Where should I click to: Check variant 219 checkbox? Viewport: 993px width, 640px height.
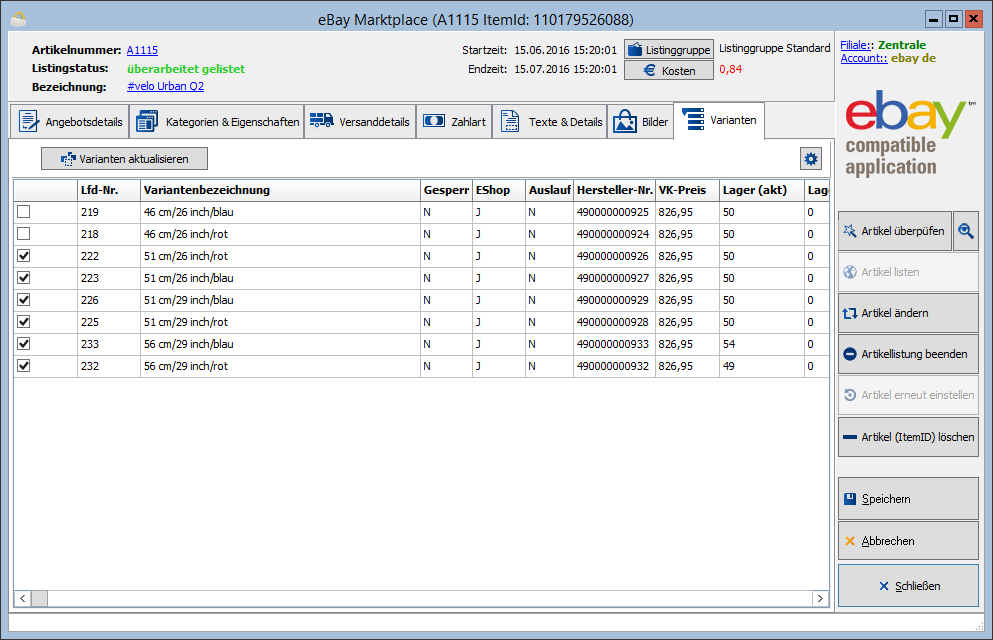[23, 211]
